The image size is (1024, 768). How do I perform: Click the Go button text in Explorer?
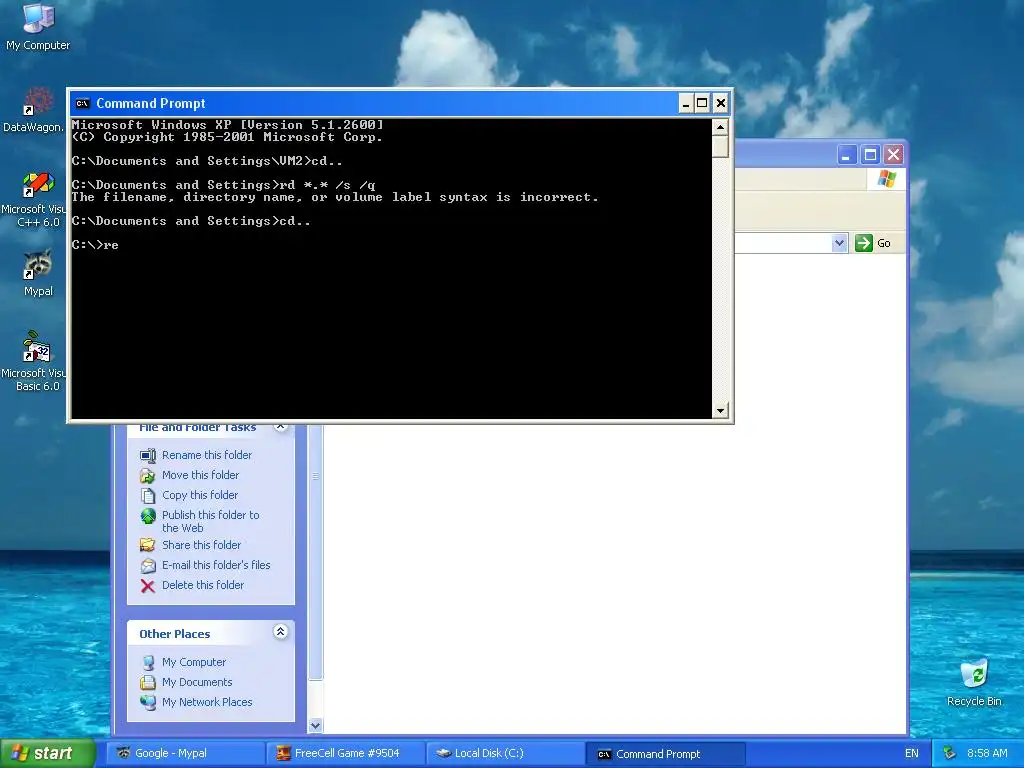(x=884, y=243)
